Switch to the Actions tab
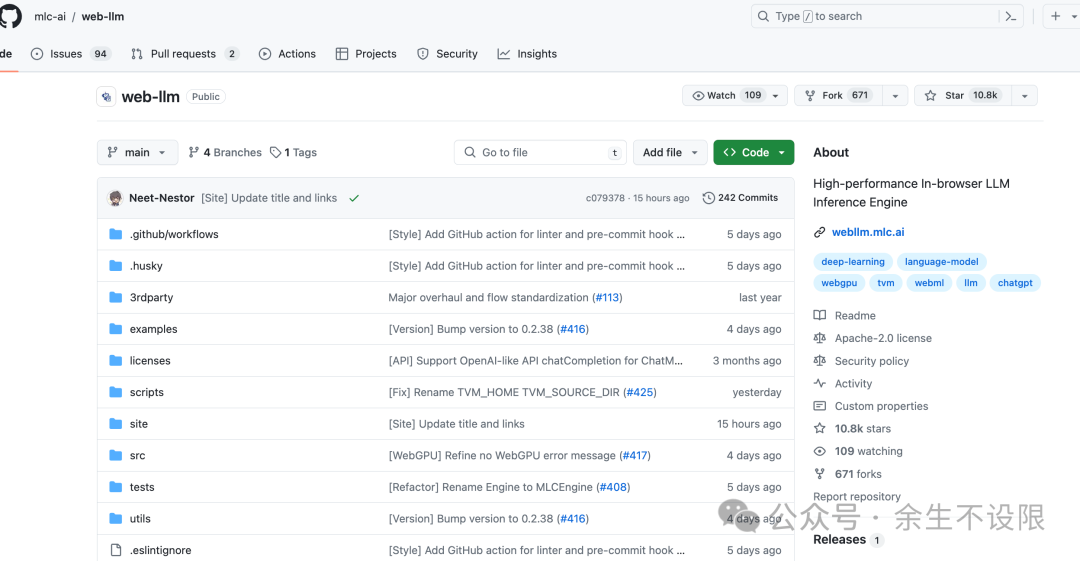Screen dimensions: 1080x561 click(287, 54)
